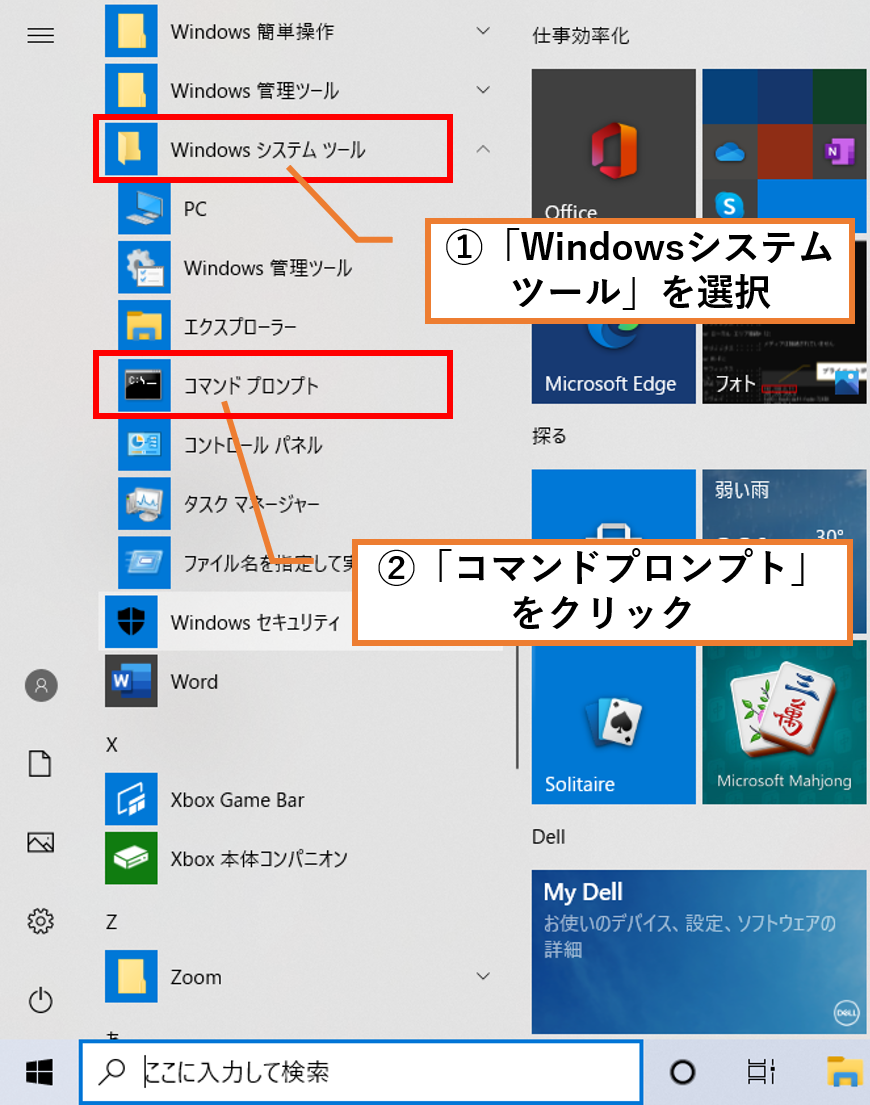This screenshot has width=870, height=1105.
Task: Click the Windows Start button
Action: click(x=39, y=1073)
